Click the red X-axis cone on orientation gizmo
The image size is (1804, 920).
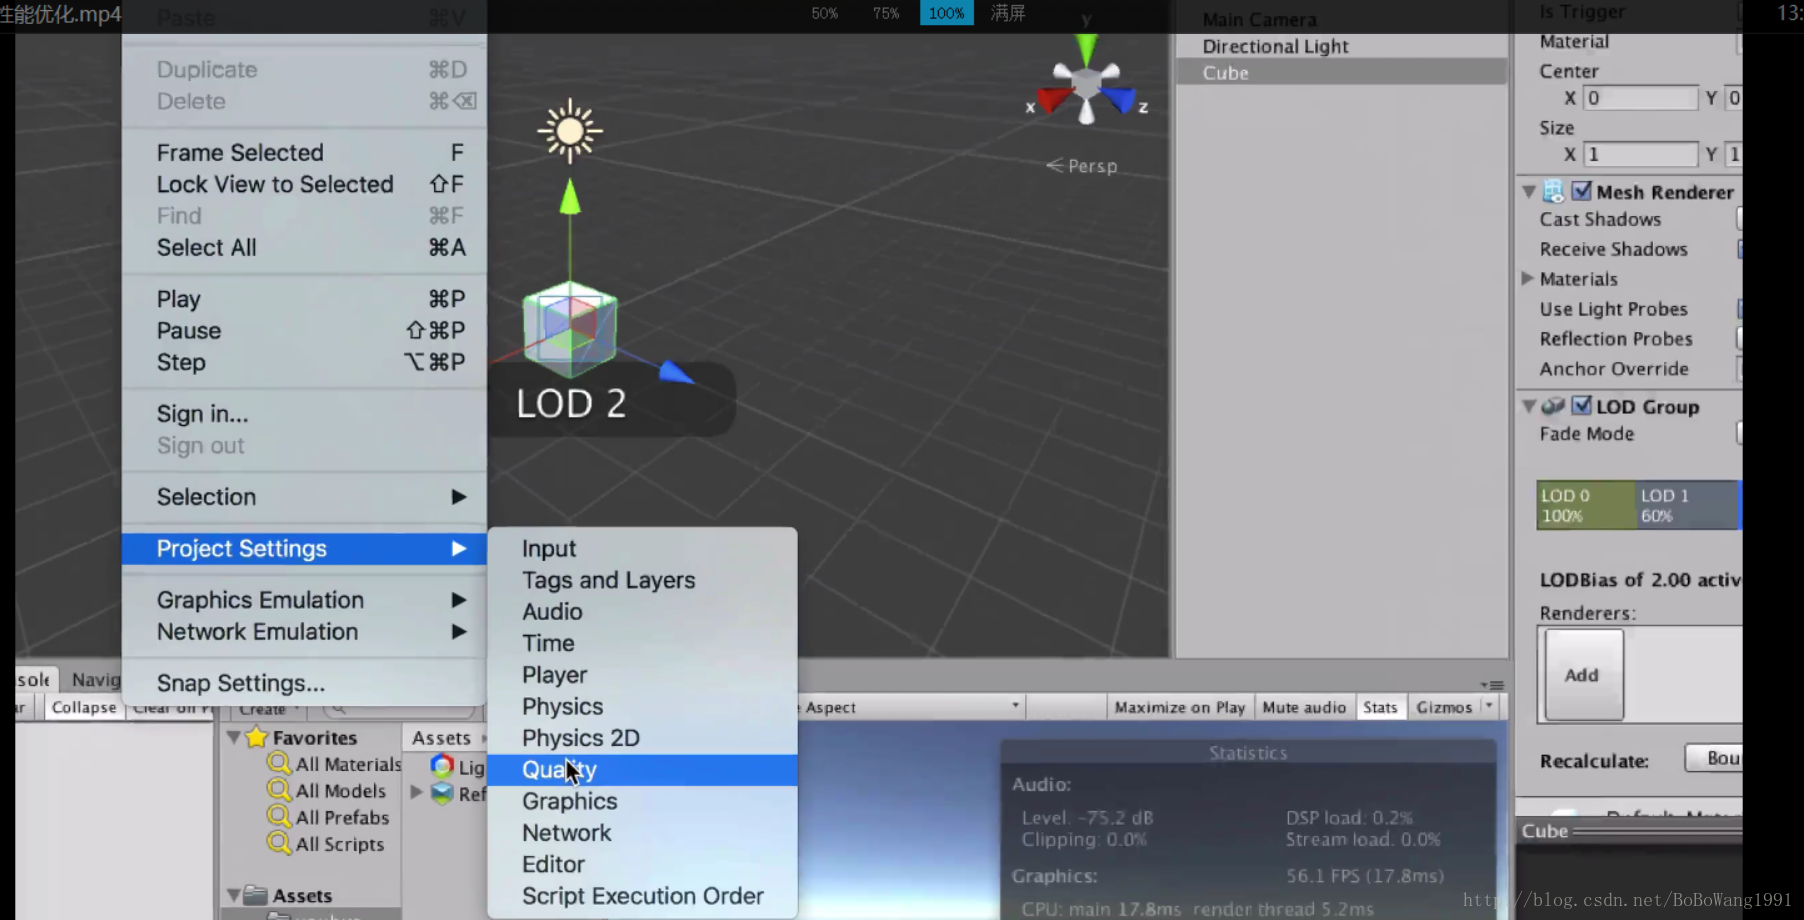coord(1053,99)
